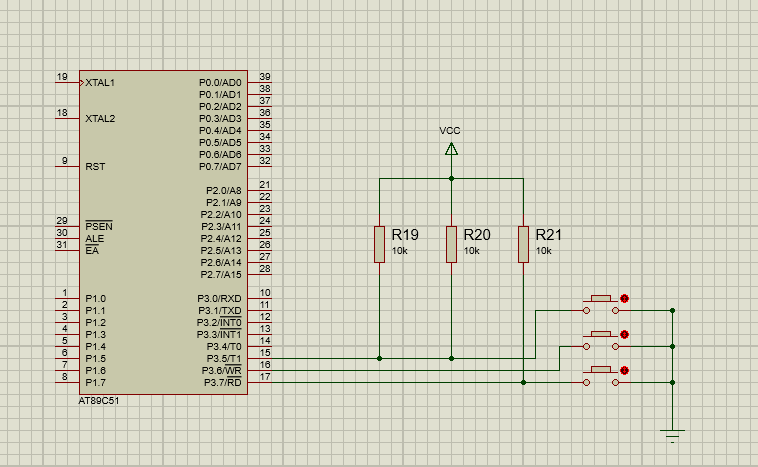Click the RST pin 9 line
This screenshot has width=758, height=467.
67,166
